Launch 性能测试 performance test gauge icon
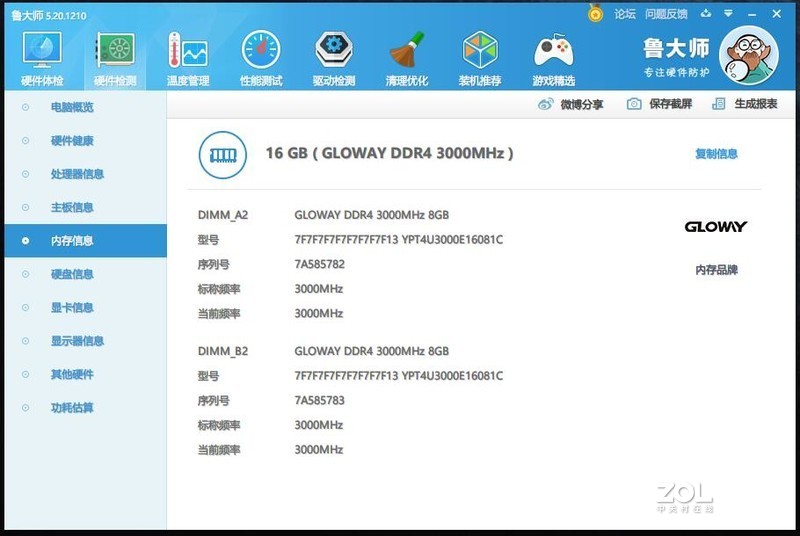Screen dimensions: 800x536 (x=261, y=50)
